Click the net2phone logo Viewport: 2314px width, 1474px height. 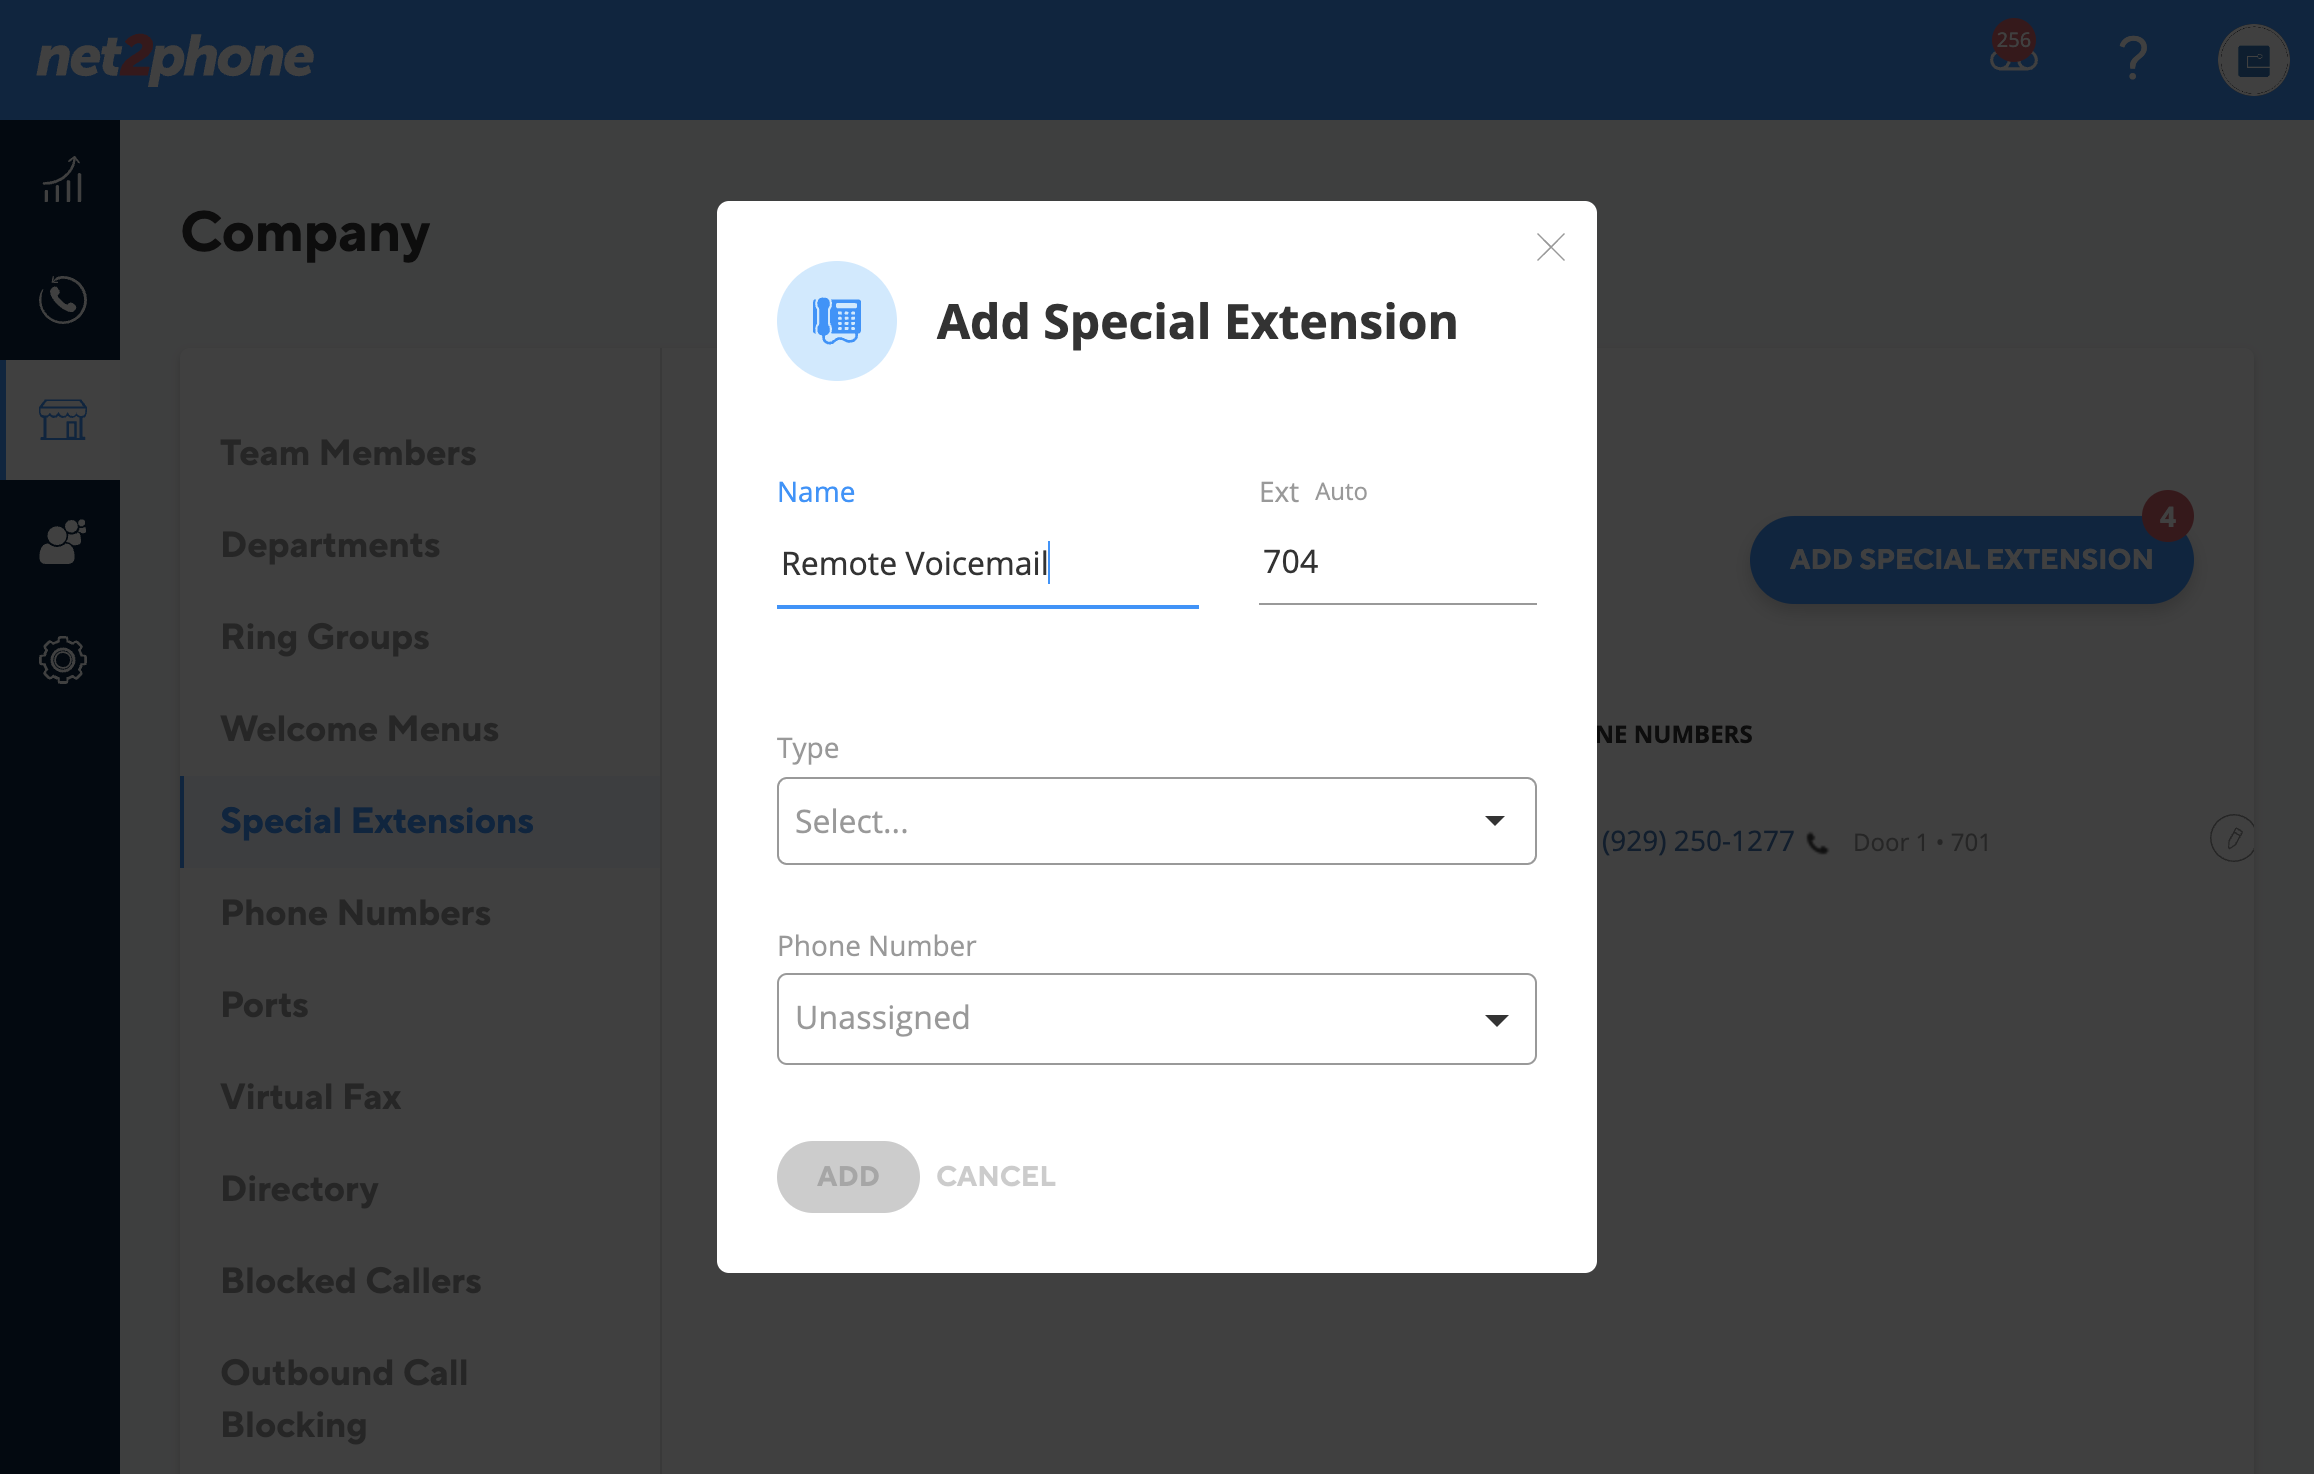(x=175, y=58)
